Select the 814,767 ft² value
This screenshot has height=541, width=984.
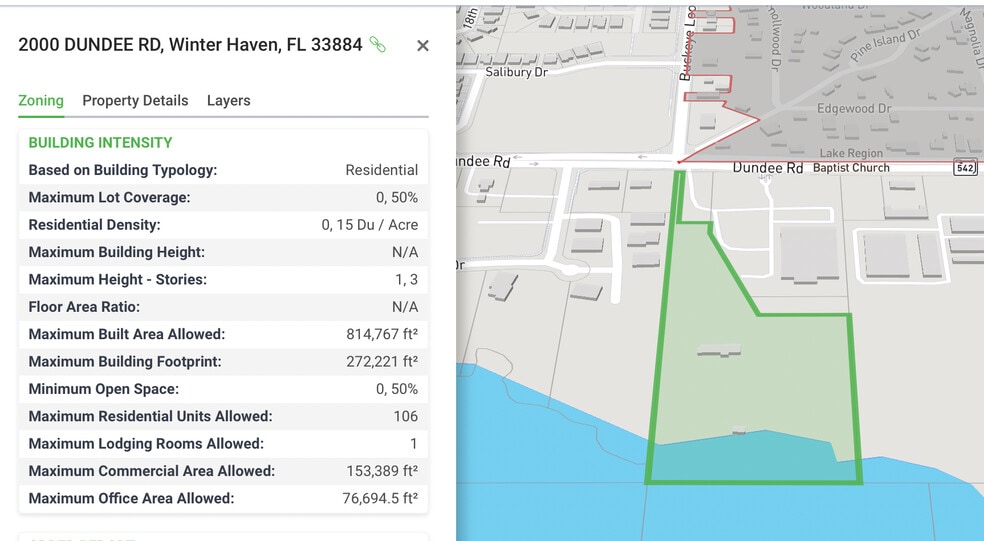pos(382,334)
